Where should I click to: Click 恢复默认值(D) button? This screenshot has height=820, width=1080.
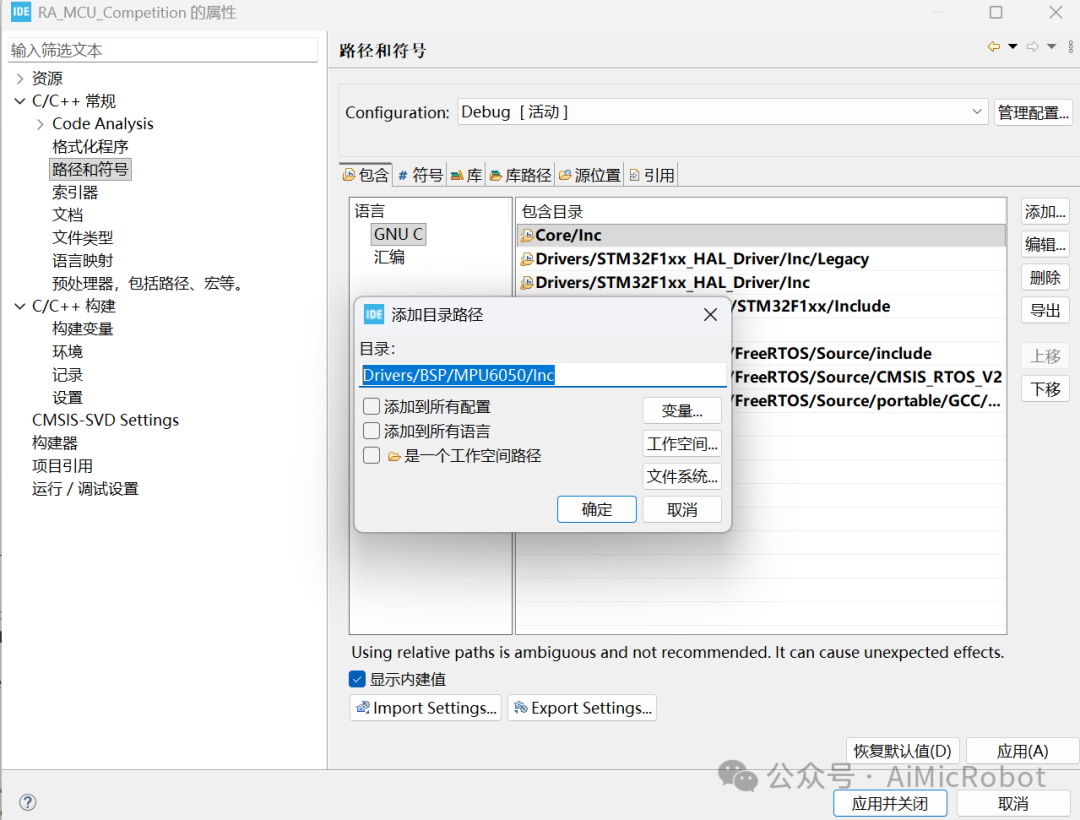click(x=902, y=750)
